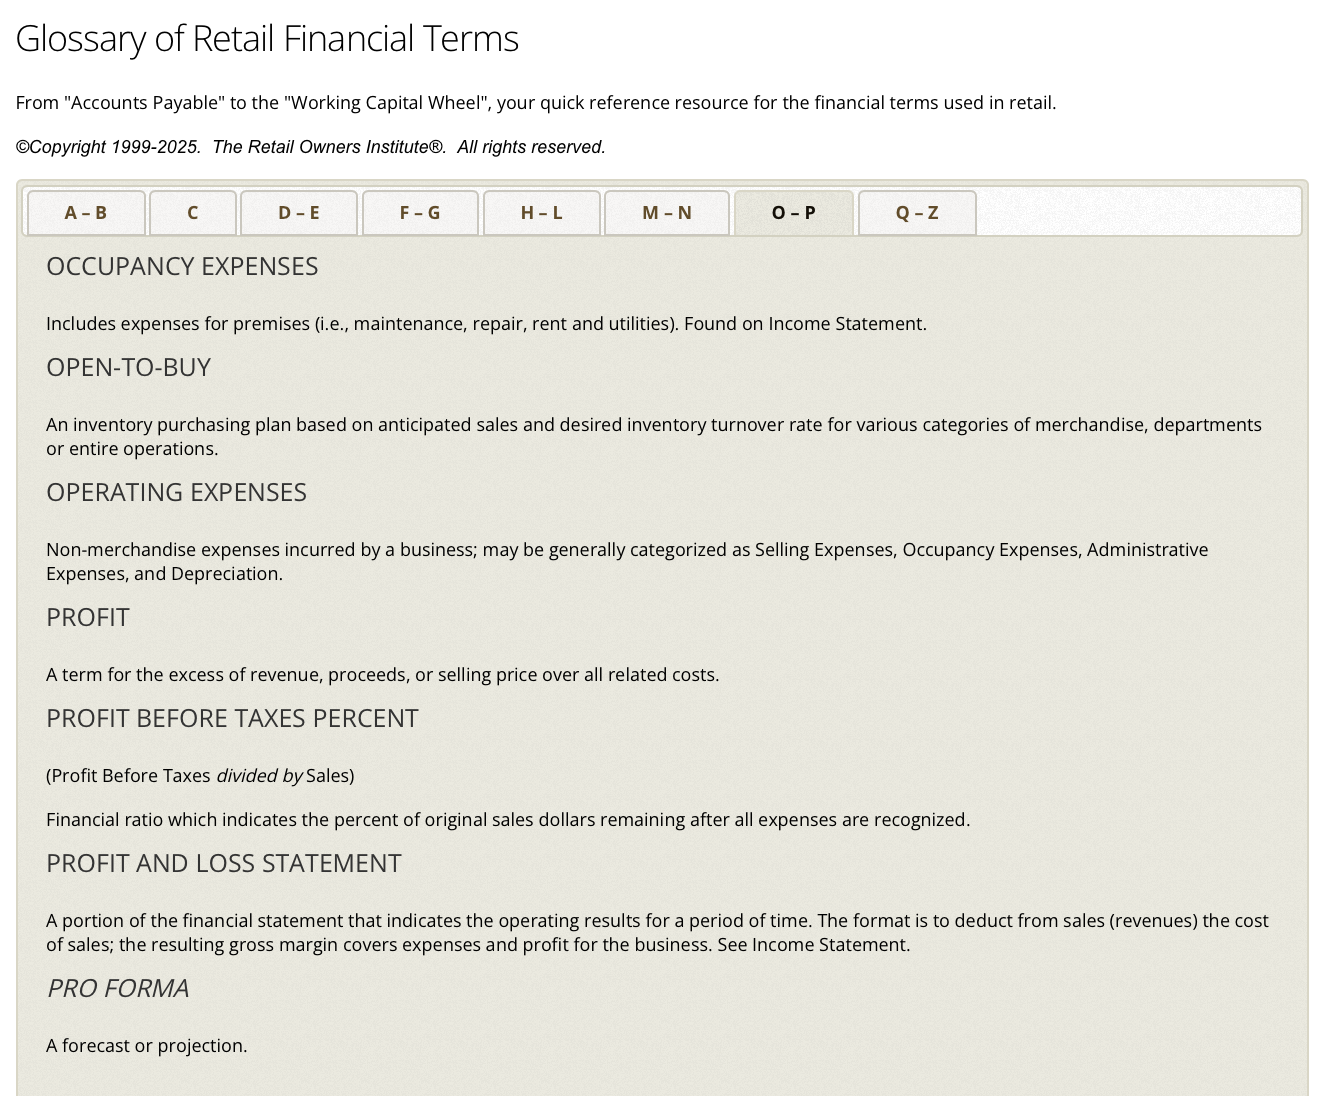Click the PROFIT BEFORE TAXES PERCENT heading
Screen dimensions: 1330x1096
pos(232,718)
